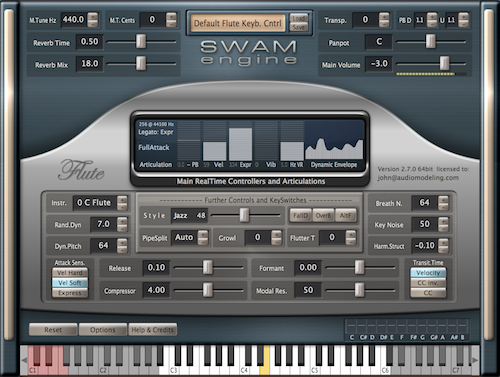Decrease Growl value with minus stepper

276,241
